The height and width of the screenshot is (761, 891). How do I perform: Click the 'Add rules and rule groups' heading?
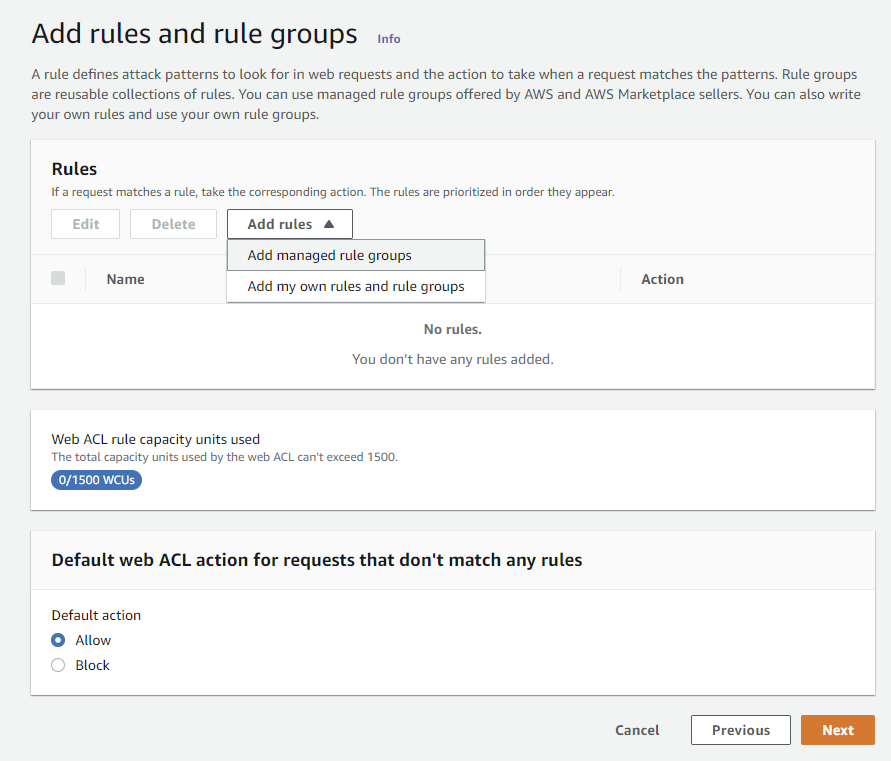coord(194,34)
